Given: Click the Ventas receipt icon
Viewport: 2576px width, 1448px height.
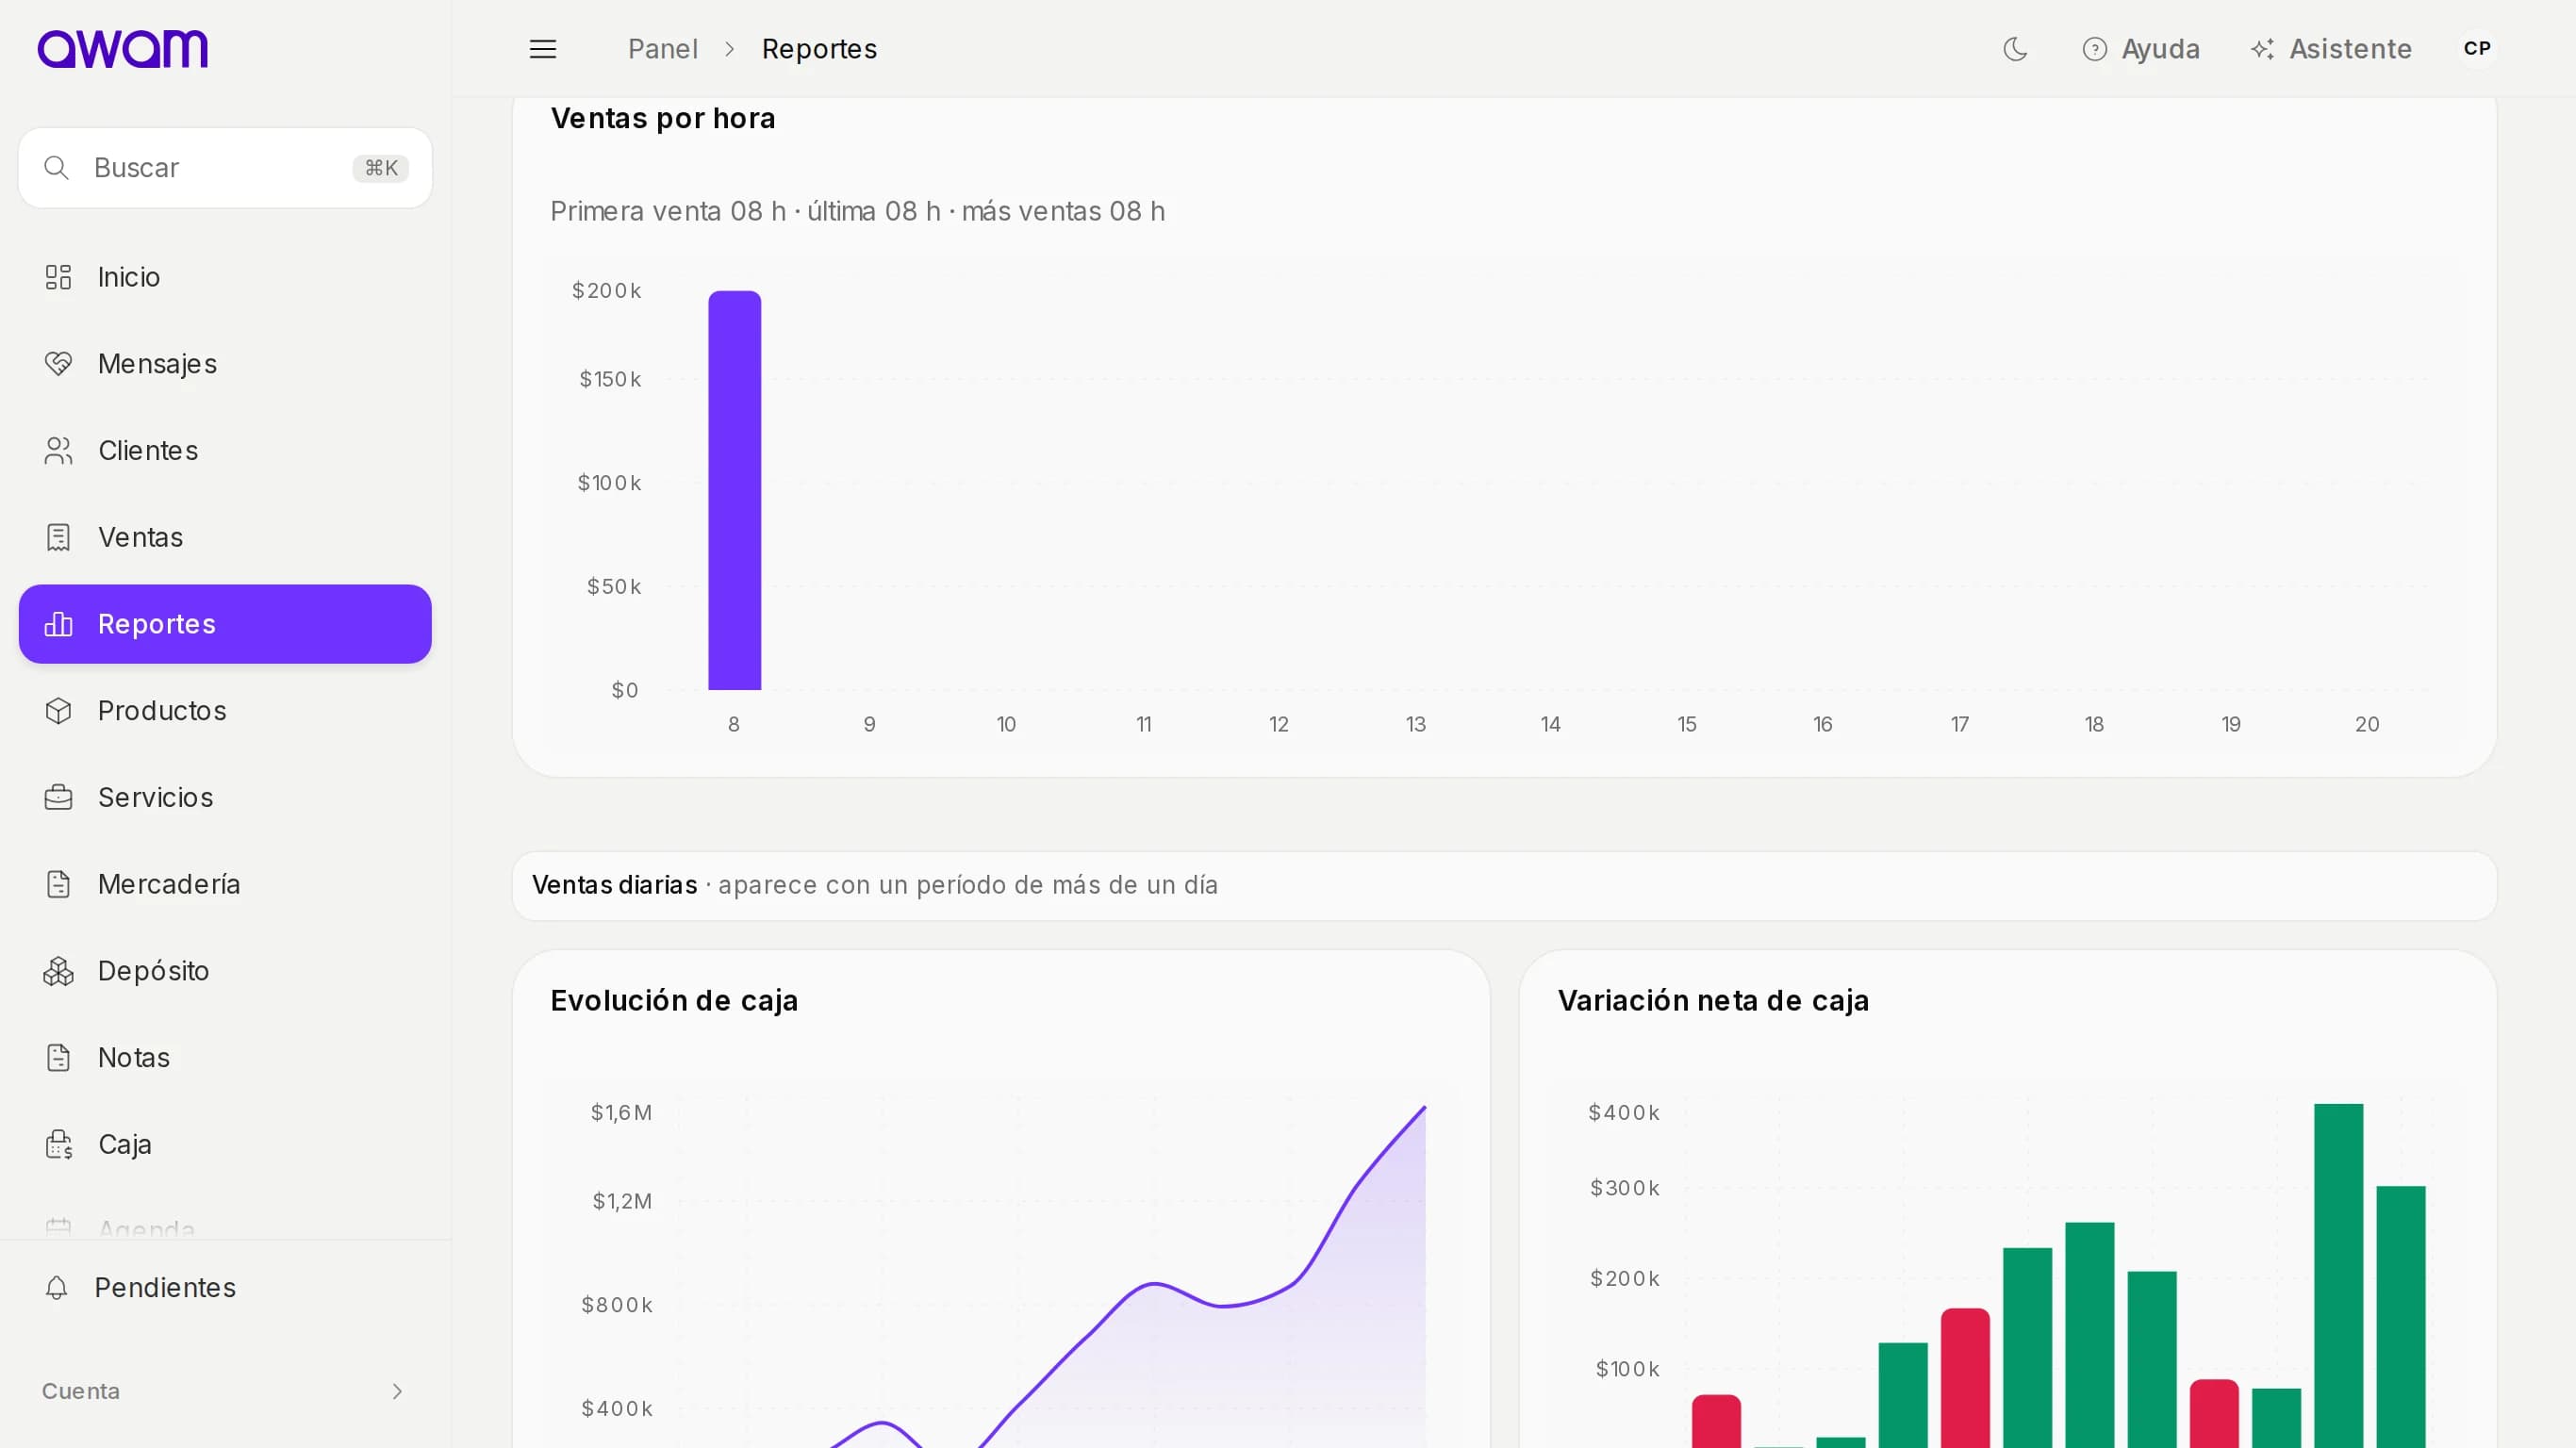Looking at the screenshot, I should pyautogui.click(x=58, y=537).
